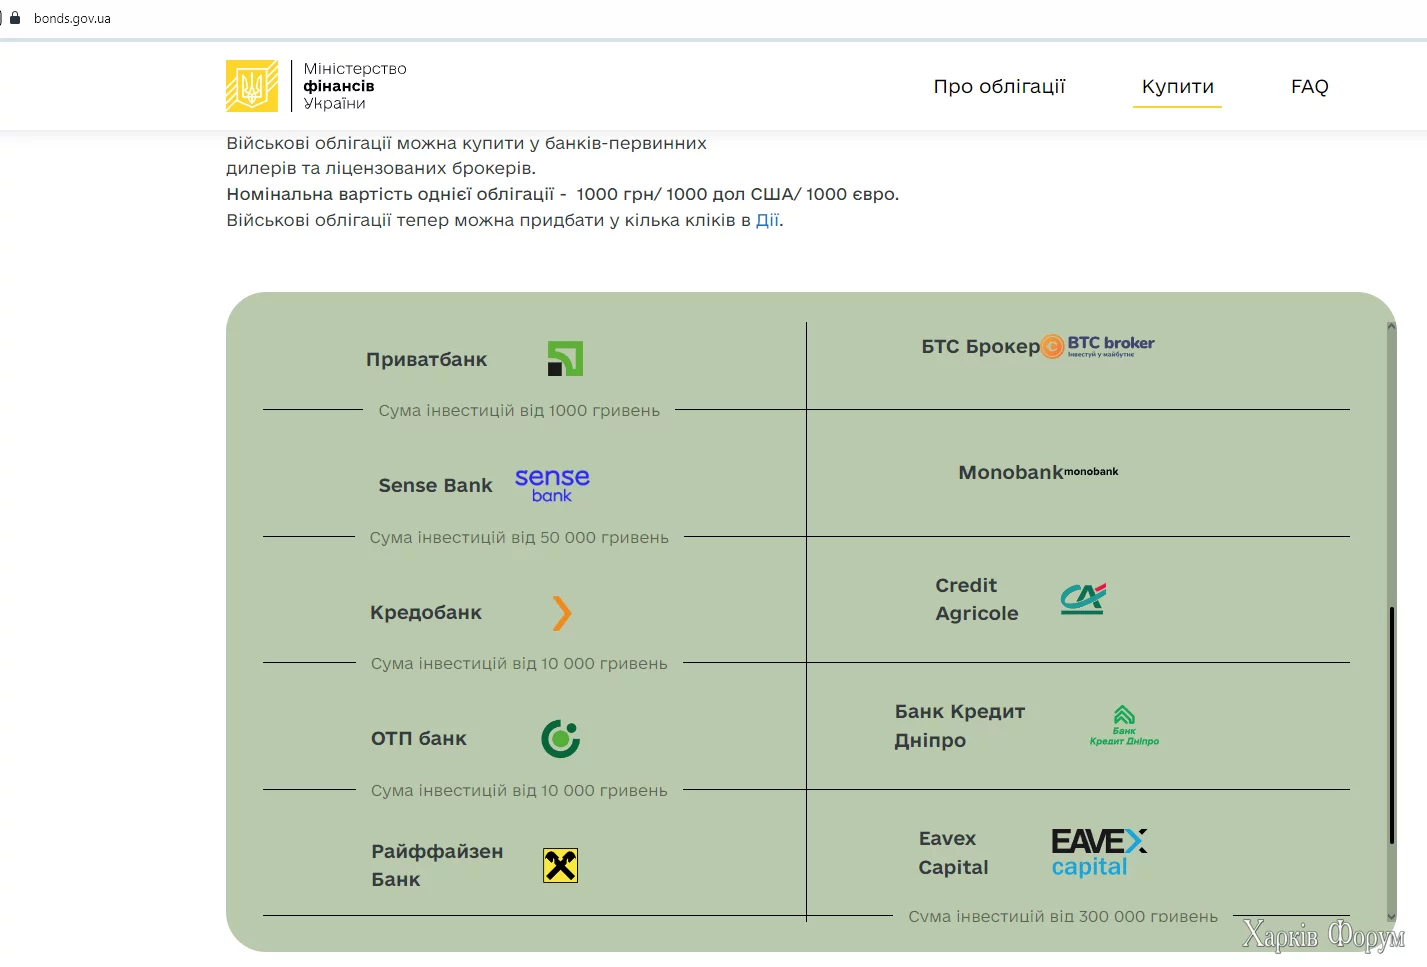Open the Про облігації menu item
The image size is (1427, 967).
click(x=999, y=87)
